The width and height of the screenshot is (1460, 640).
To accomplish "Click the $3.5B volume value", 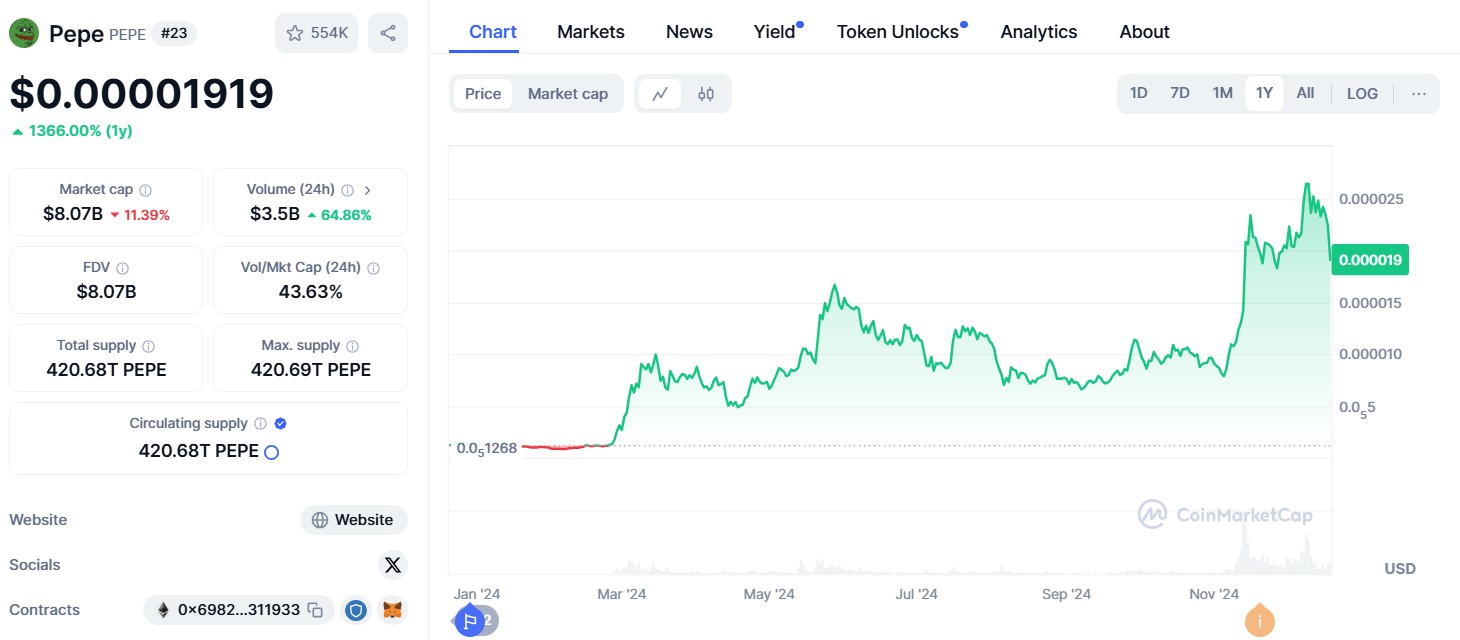I will 274,214.
